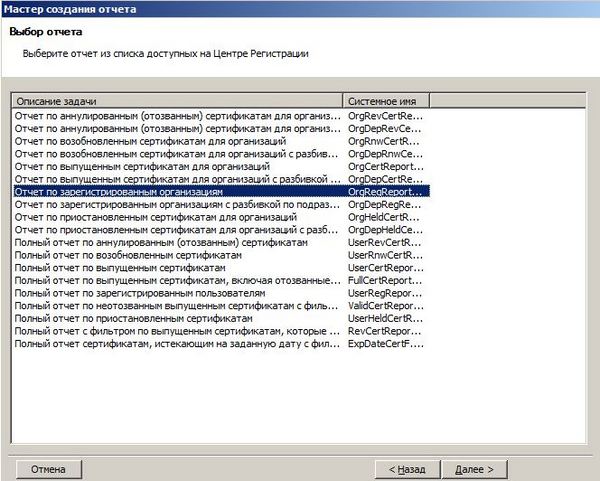This screenshot has width=600, height=481.
Task: Proceed with the Далее button
Action: point(474,469)
